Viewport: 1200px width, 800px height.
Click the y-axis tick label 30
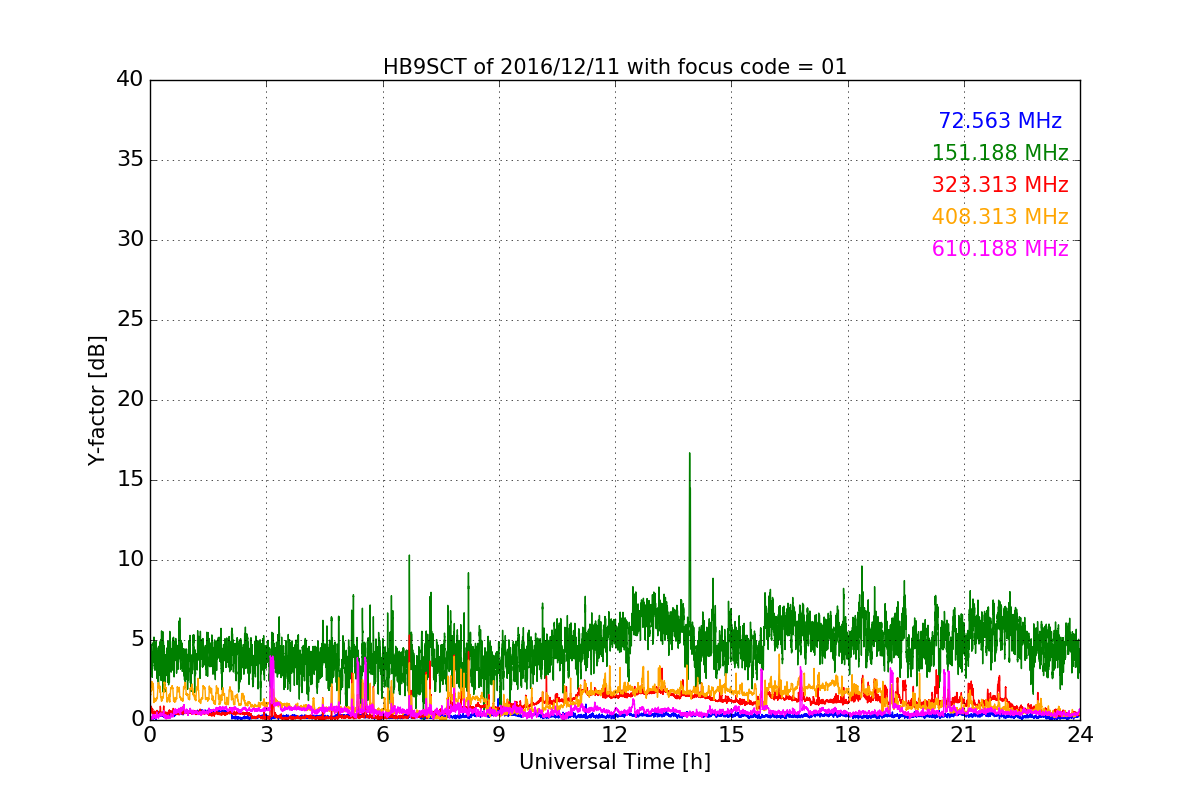pos(130,239)
